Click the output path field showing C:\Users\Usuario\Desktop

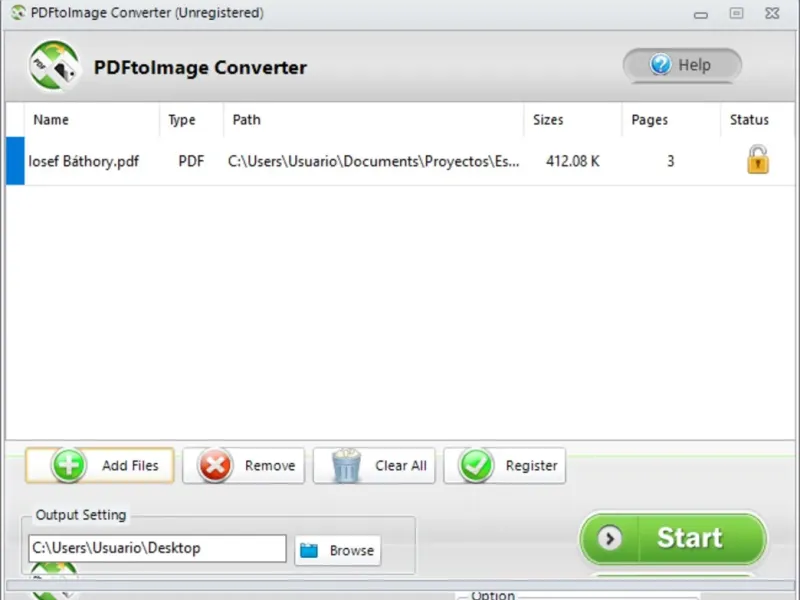[x=158, y=548]
